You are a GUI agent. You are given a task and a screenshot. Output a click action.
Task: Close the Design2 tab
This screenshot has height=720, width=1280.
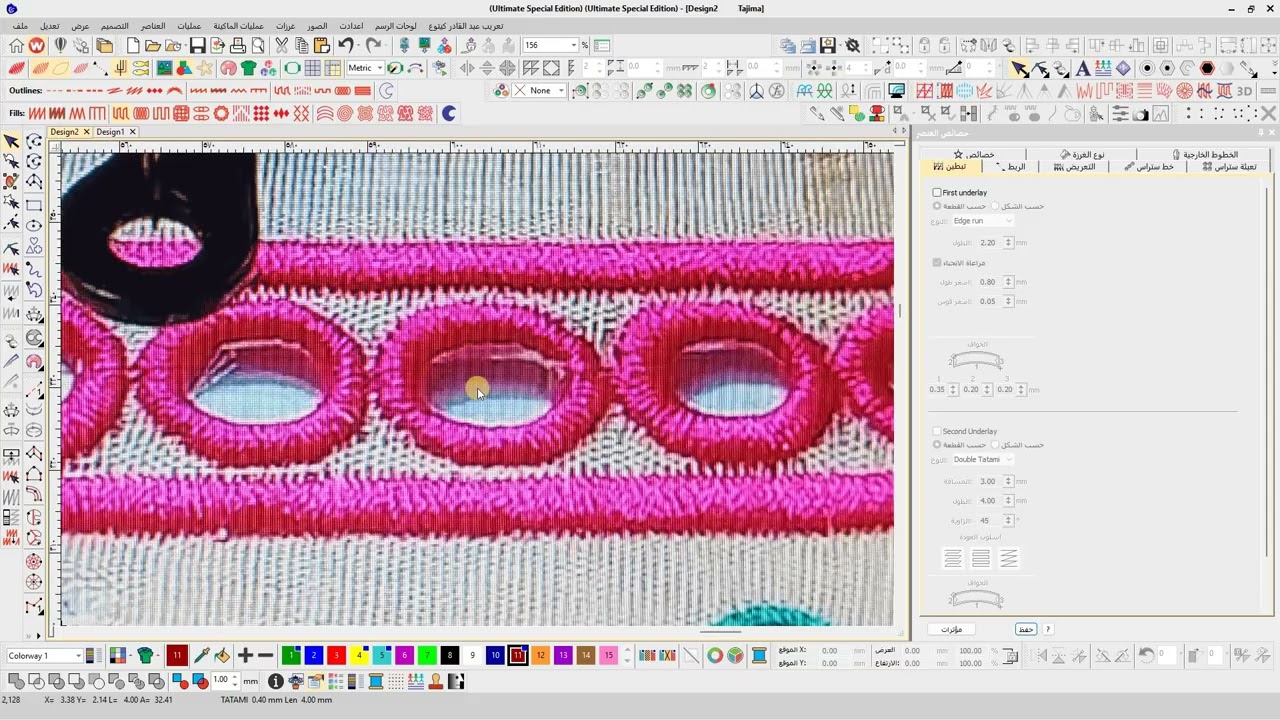(x=87, y=132)
